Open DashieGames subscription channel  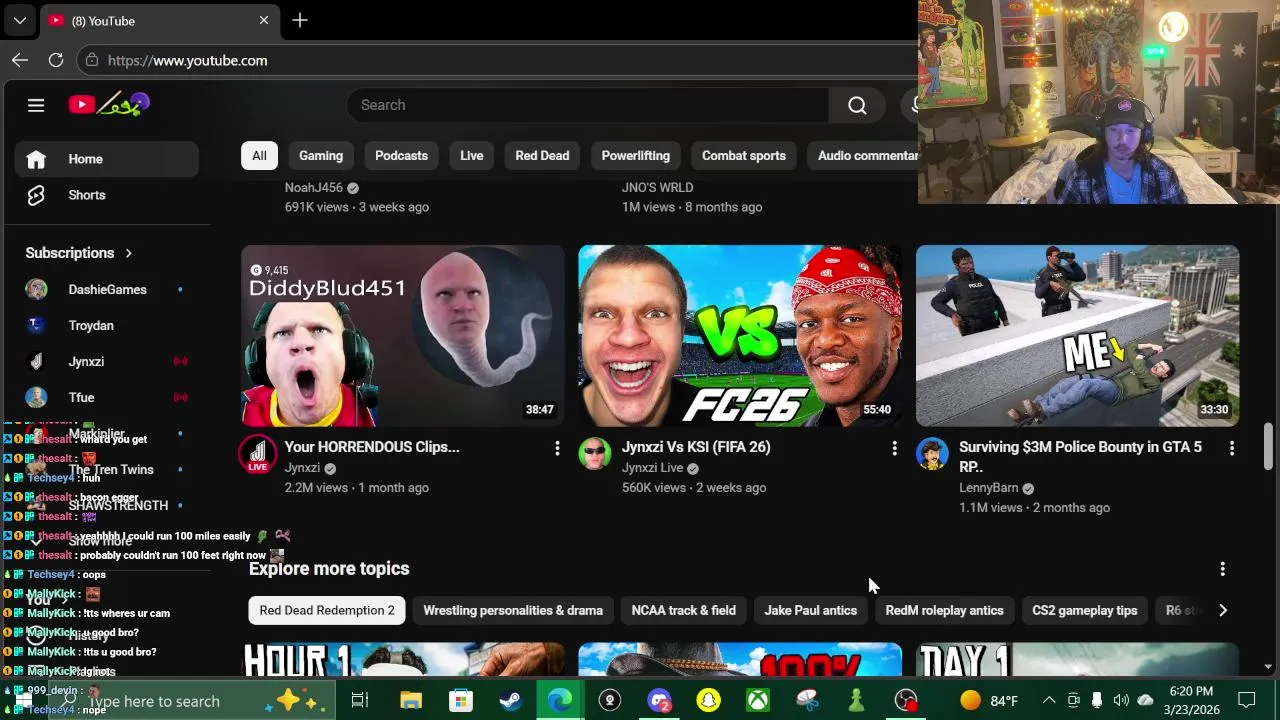106,289
